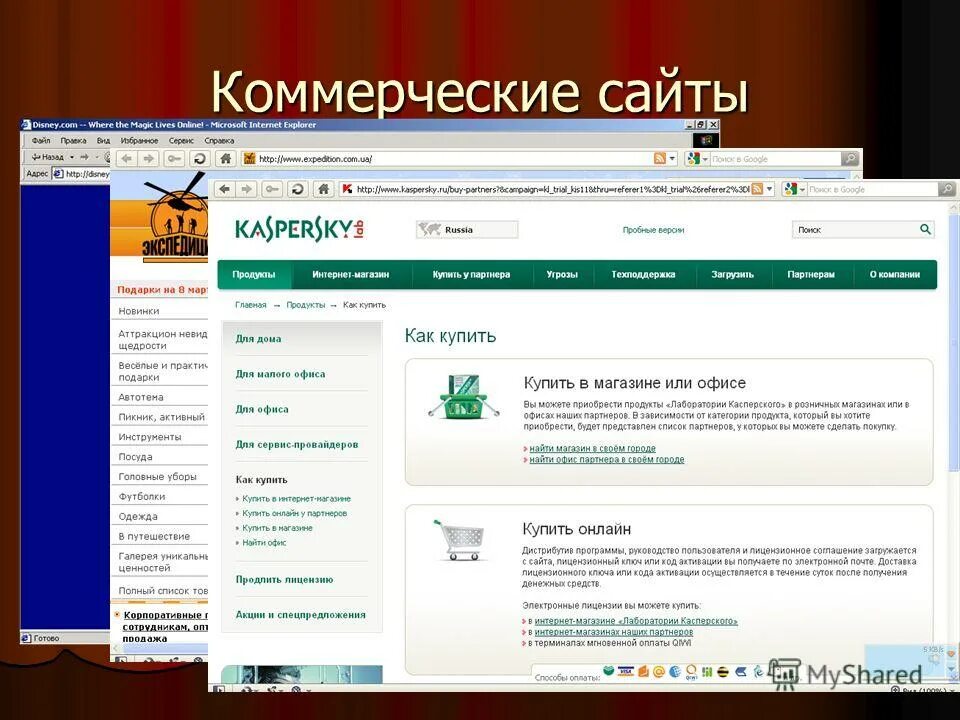Image resolution: width=960 pixels, height=720 pixels.
Task: Click into Kaspersky site Поиск field
Action: coord(855,230)
